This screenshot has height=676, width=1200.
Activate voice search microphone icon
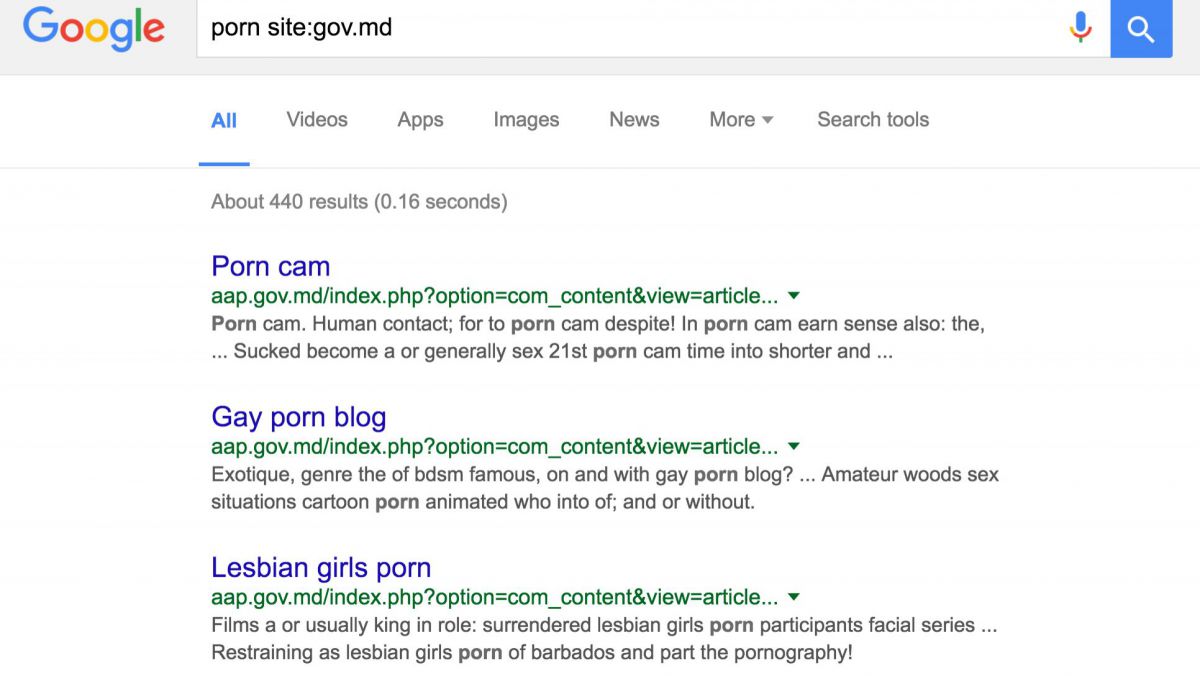[1080, 27]
